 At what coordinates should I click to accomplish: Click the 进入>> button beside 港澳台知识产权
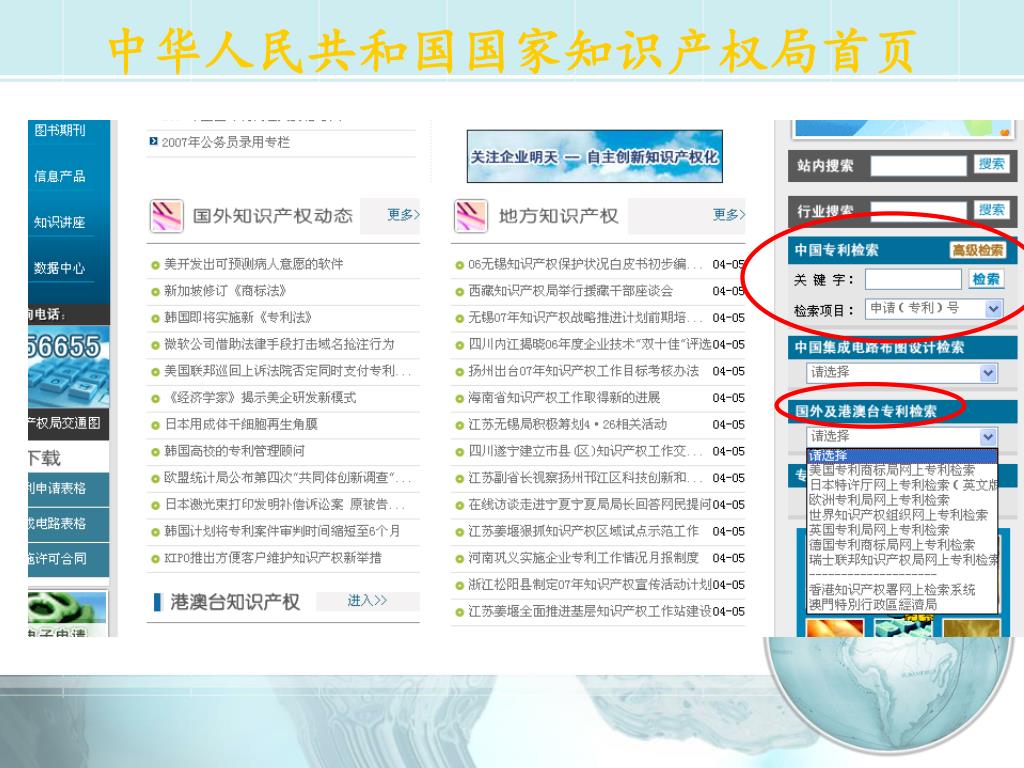point(367,601)
